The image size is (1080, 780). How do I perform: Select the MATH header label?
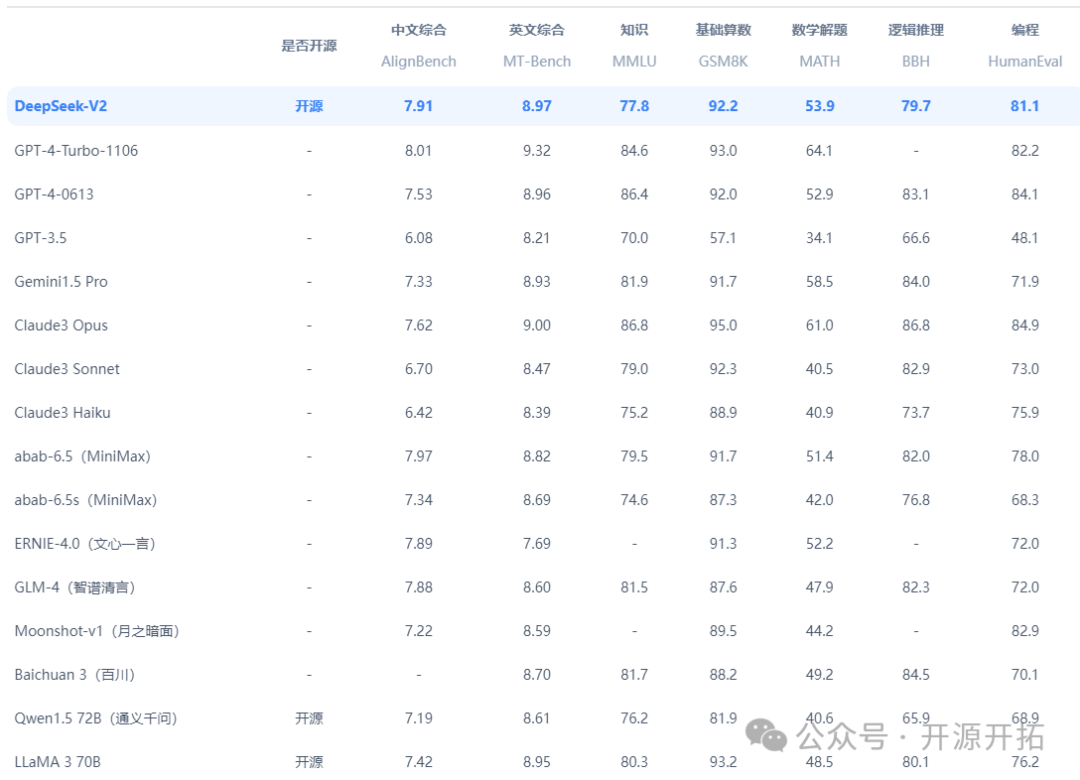coord(820,61)
